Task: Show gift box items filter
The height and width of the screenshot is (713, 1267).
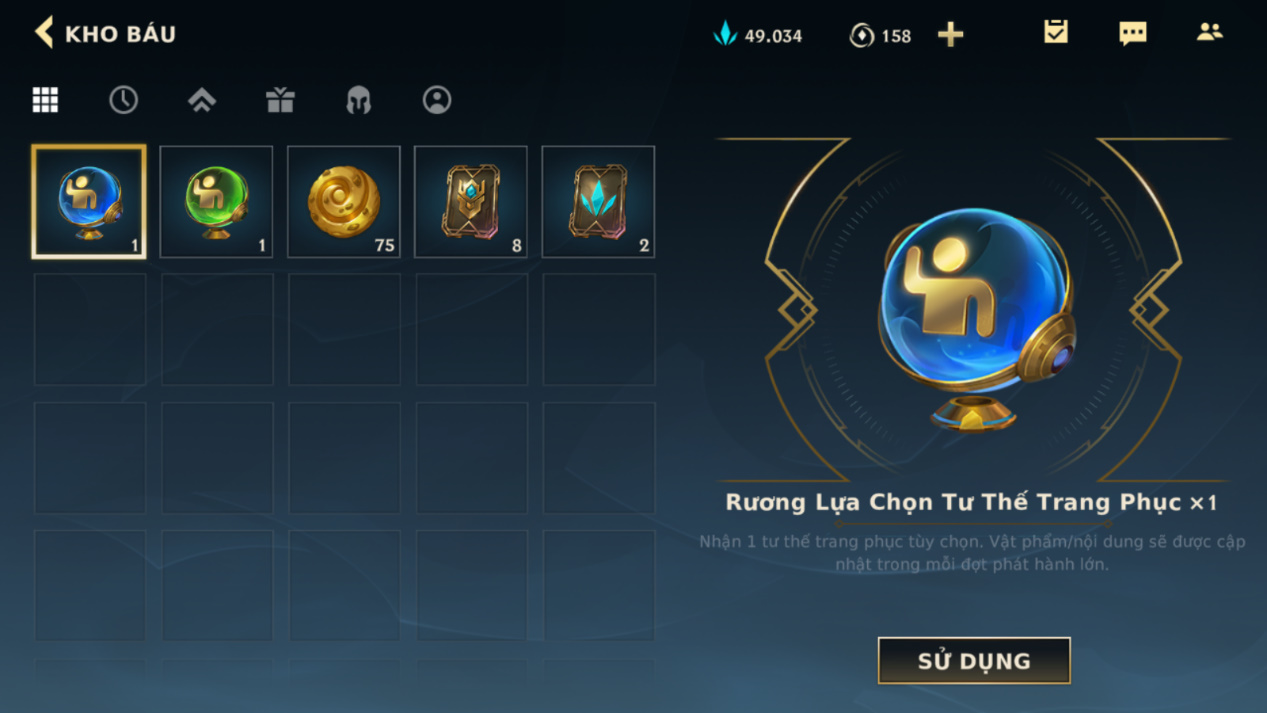Action: (x=280, y=100)
